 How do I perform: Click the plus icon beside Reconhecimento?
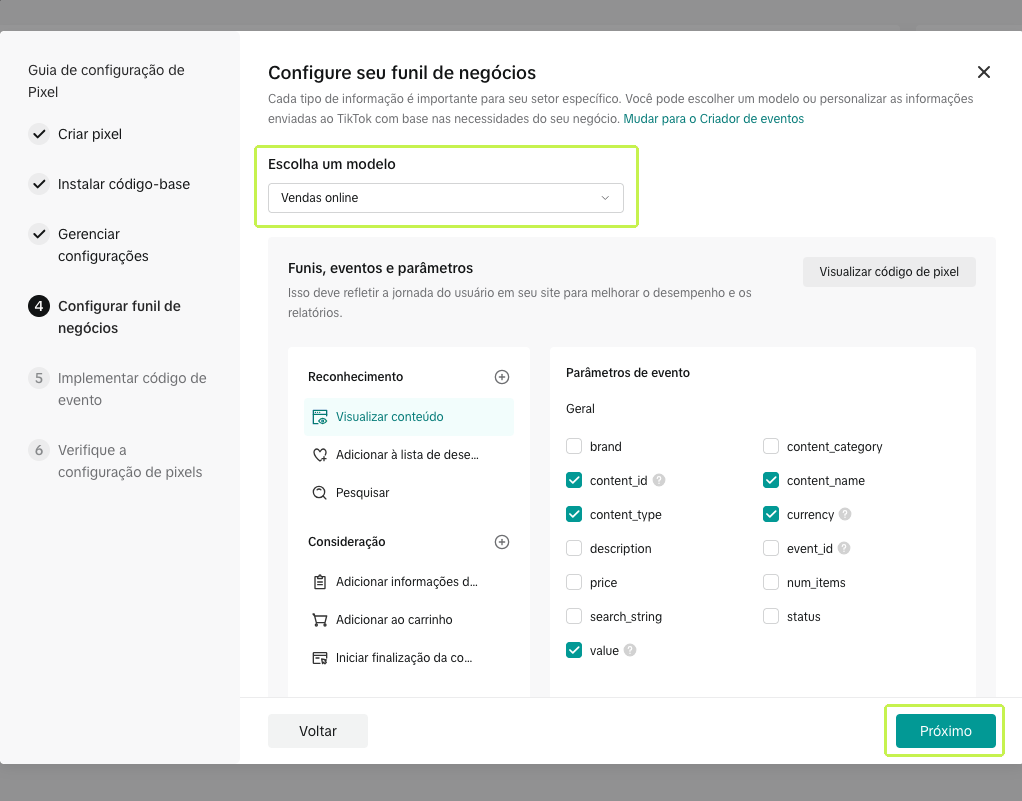click(x=502, y=377)
